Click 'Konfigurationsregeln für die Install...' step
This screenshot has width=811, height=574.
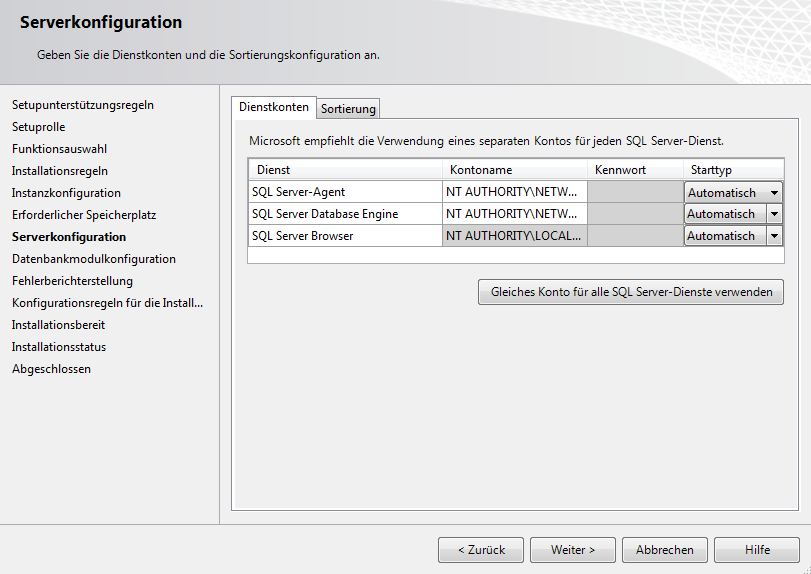108,303
